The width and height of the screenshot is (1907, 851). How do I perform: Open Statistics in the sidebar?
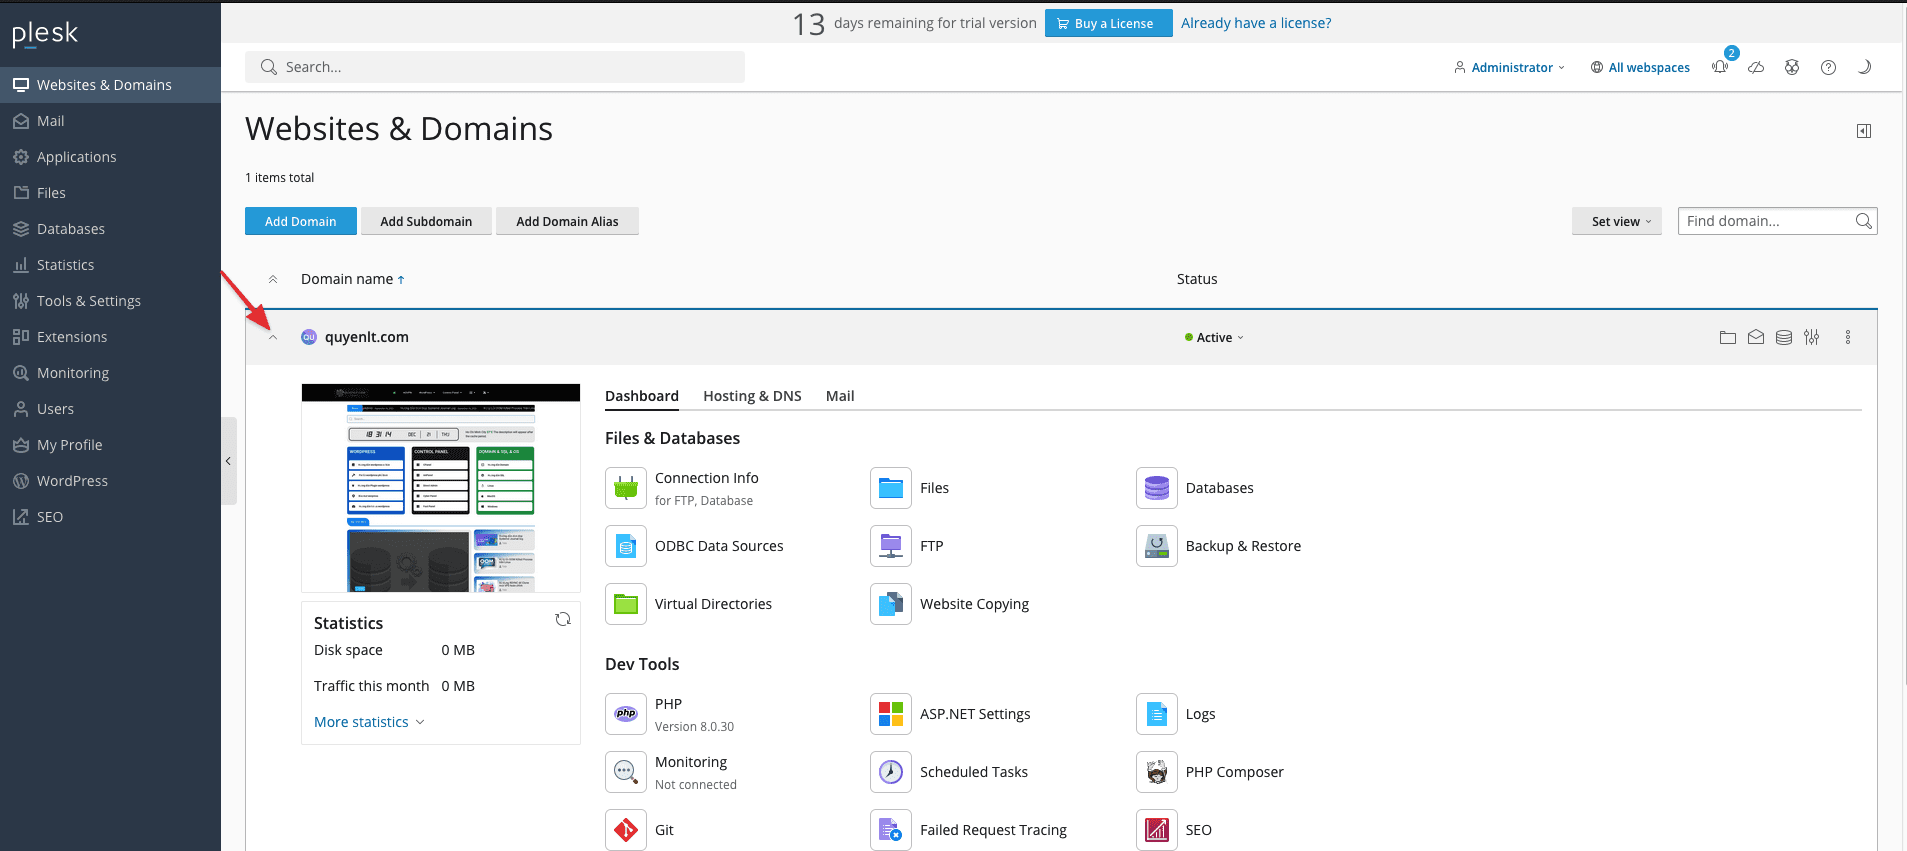110,265
